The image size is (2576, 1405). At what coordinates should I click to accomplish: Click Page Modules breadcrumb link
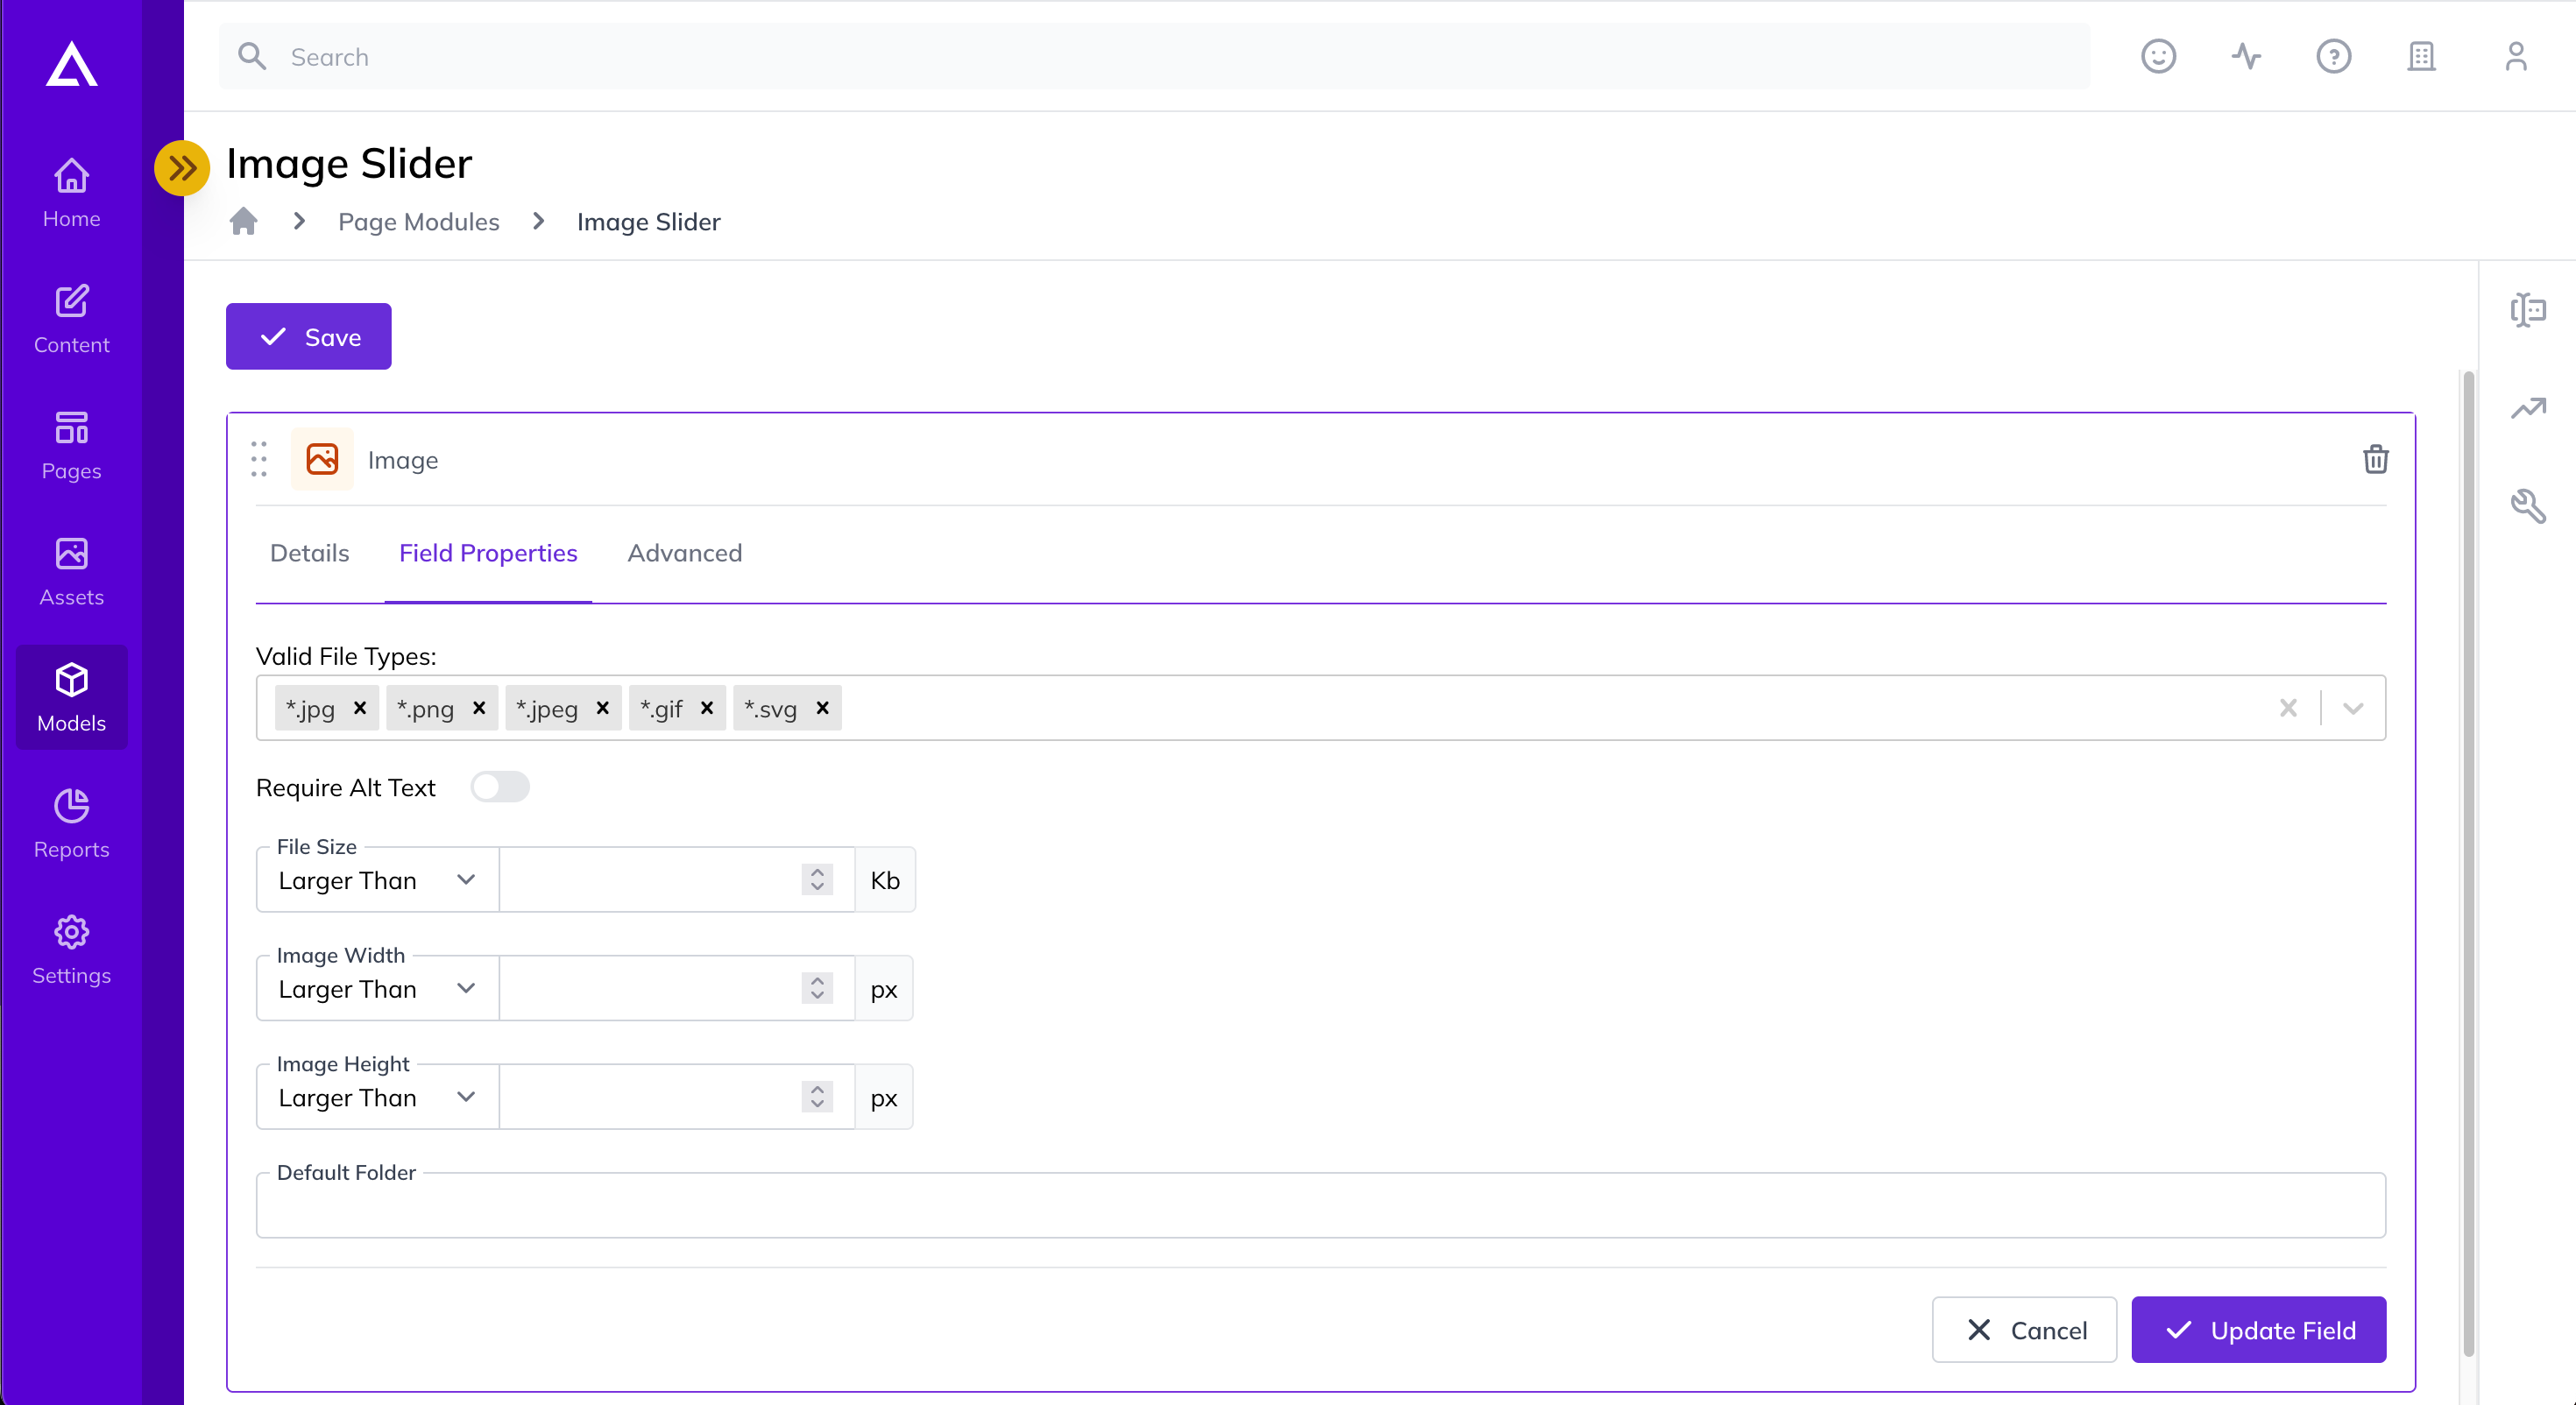pyautogui.click(x=418, y=221)
